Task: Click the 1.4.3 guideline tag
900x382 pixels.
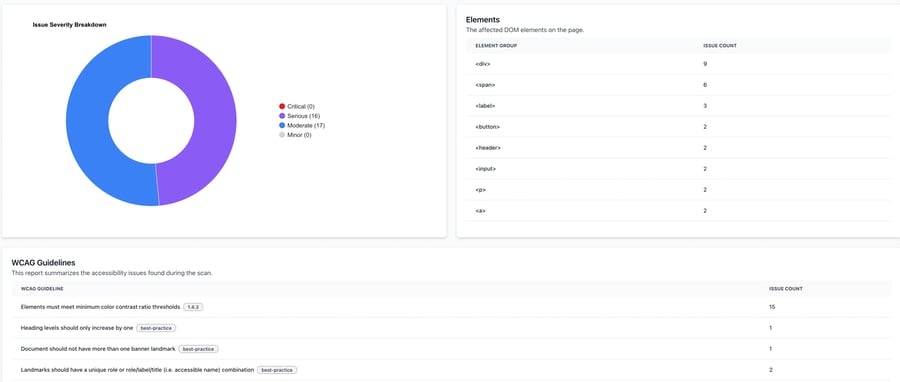Action: tap(193, 307)
